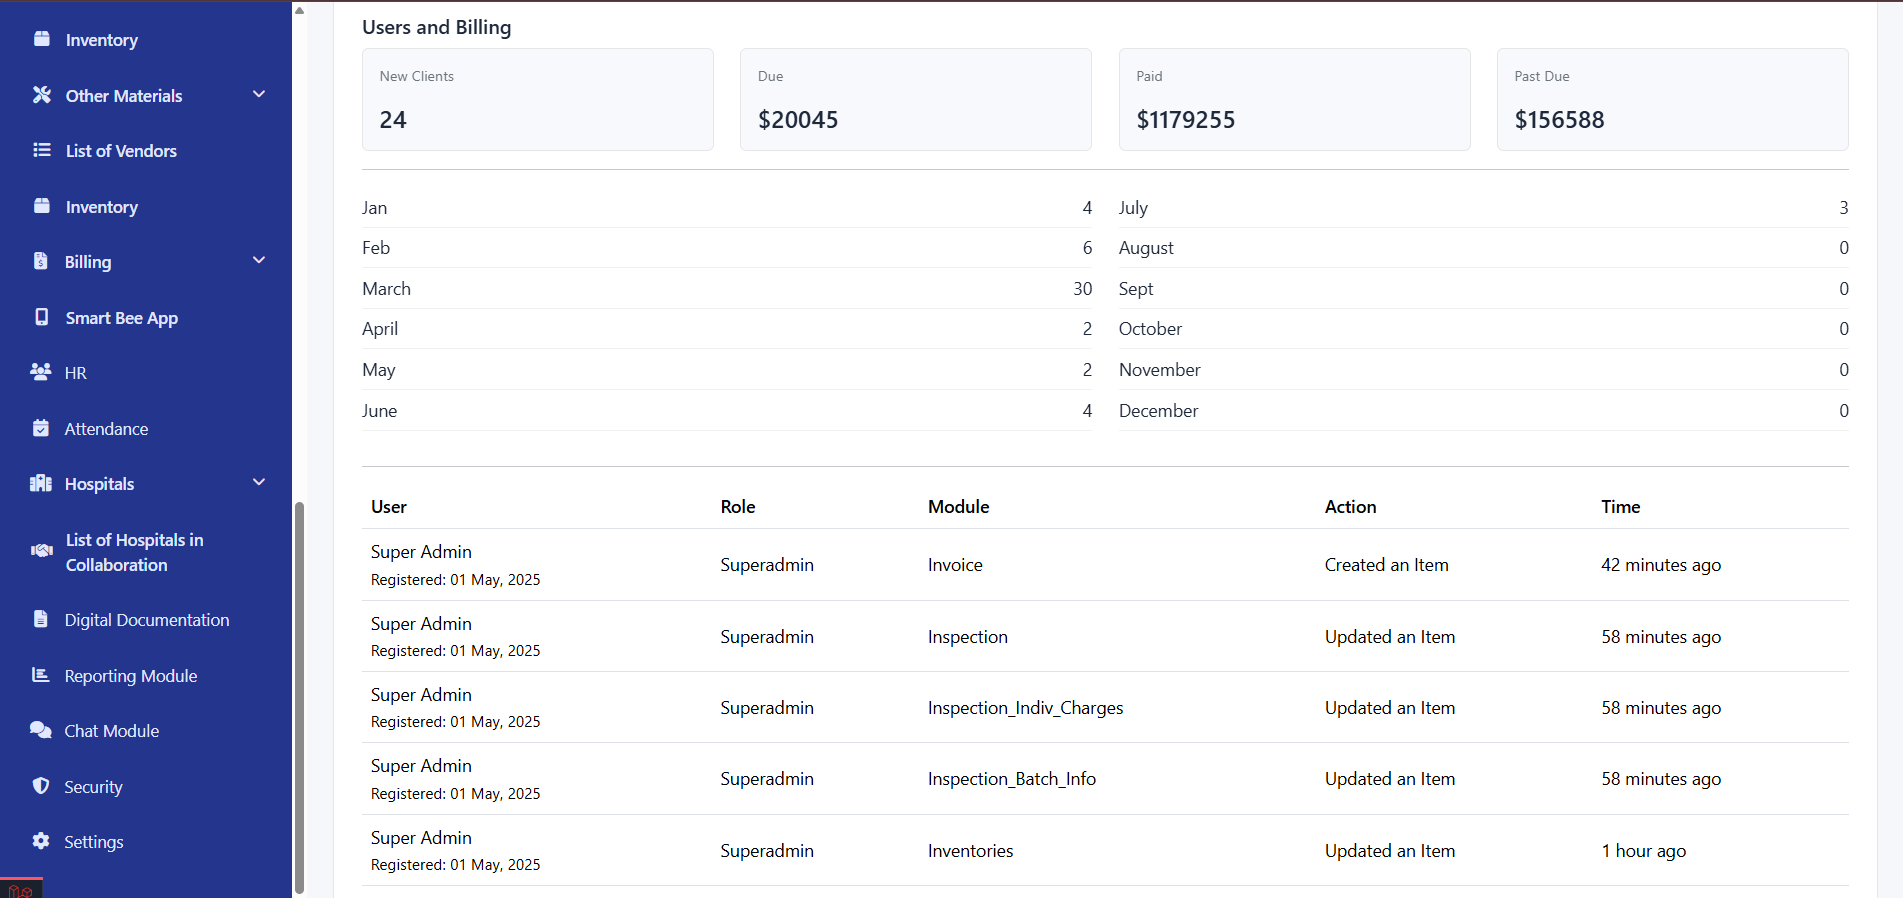Click the Other Materials tools icon
This screenshot has height=898, width=1903.
[x=41, y=95]
